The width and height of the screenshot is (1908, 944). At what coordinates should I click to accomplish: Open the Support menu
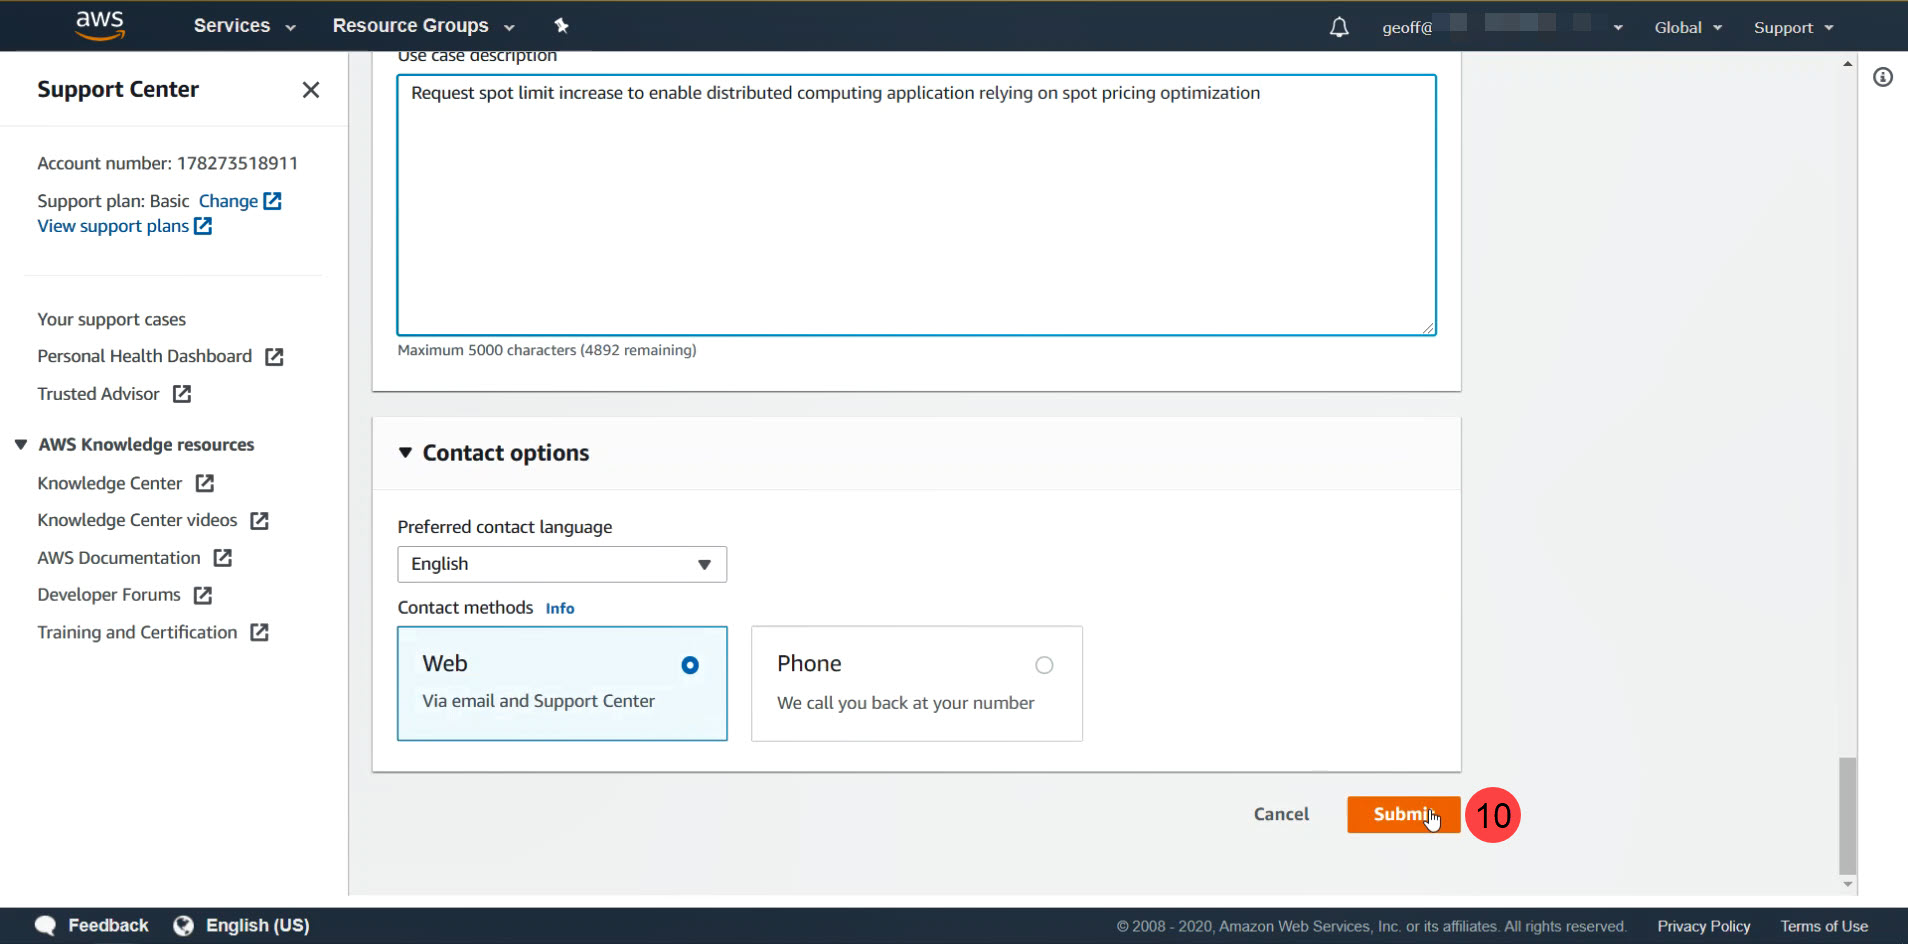1793,27
